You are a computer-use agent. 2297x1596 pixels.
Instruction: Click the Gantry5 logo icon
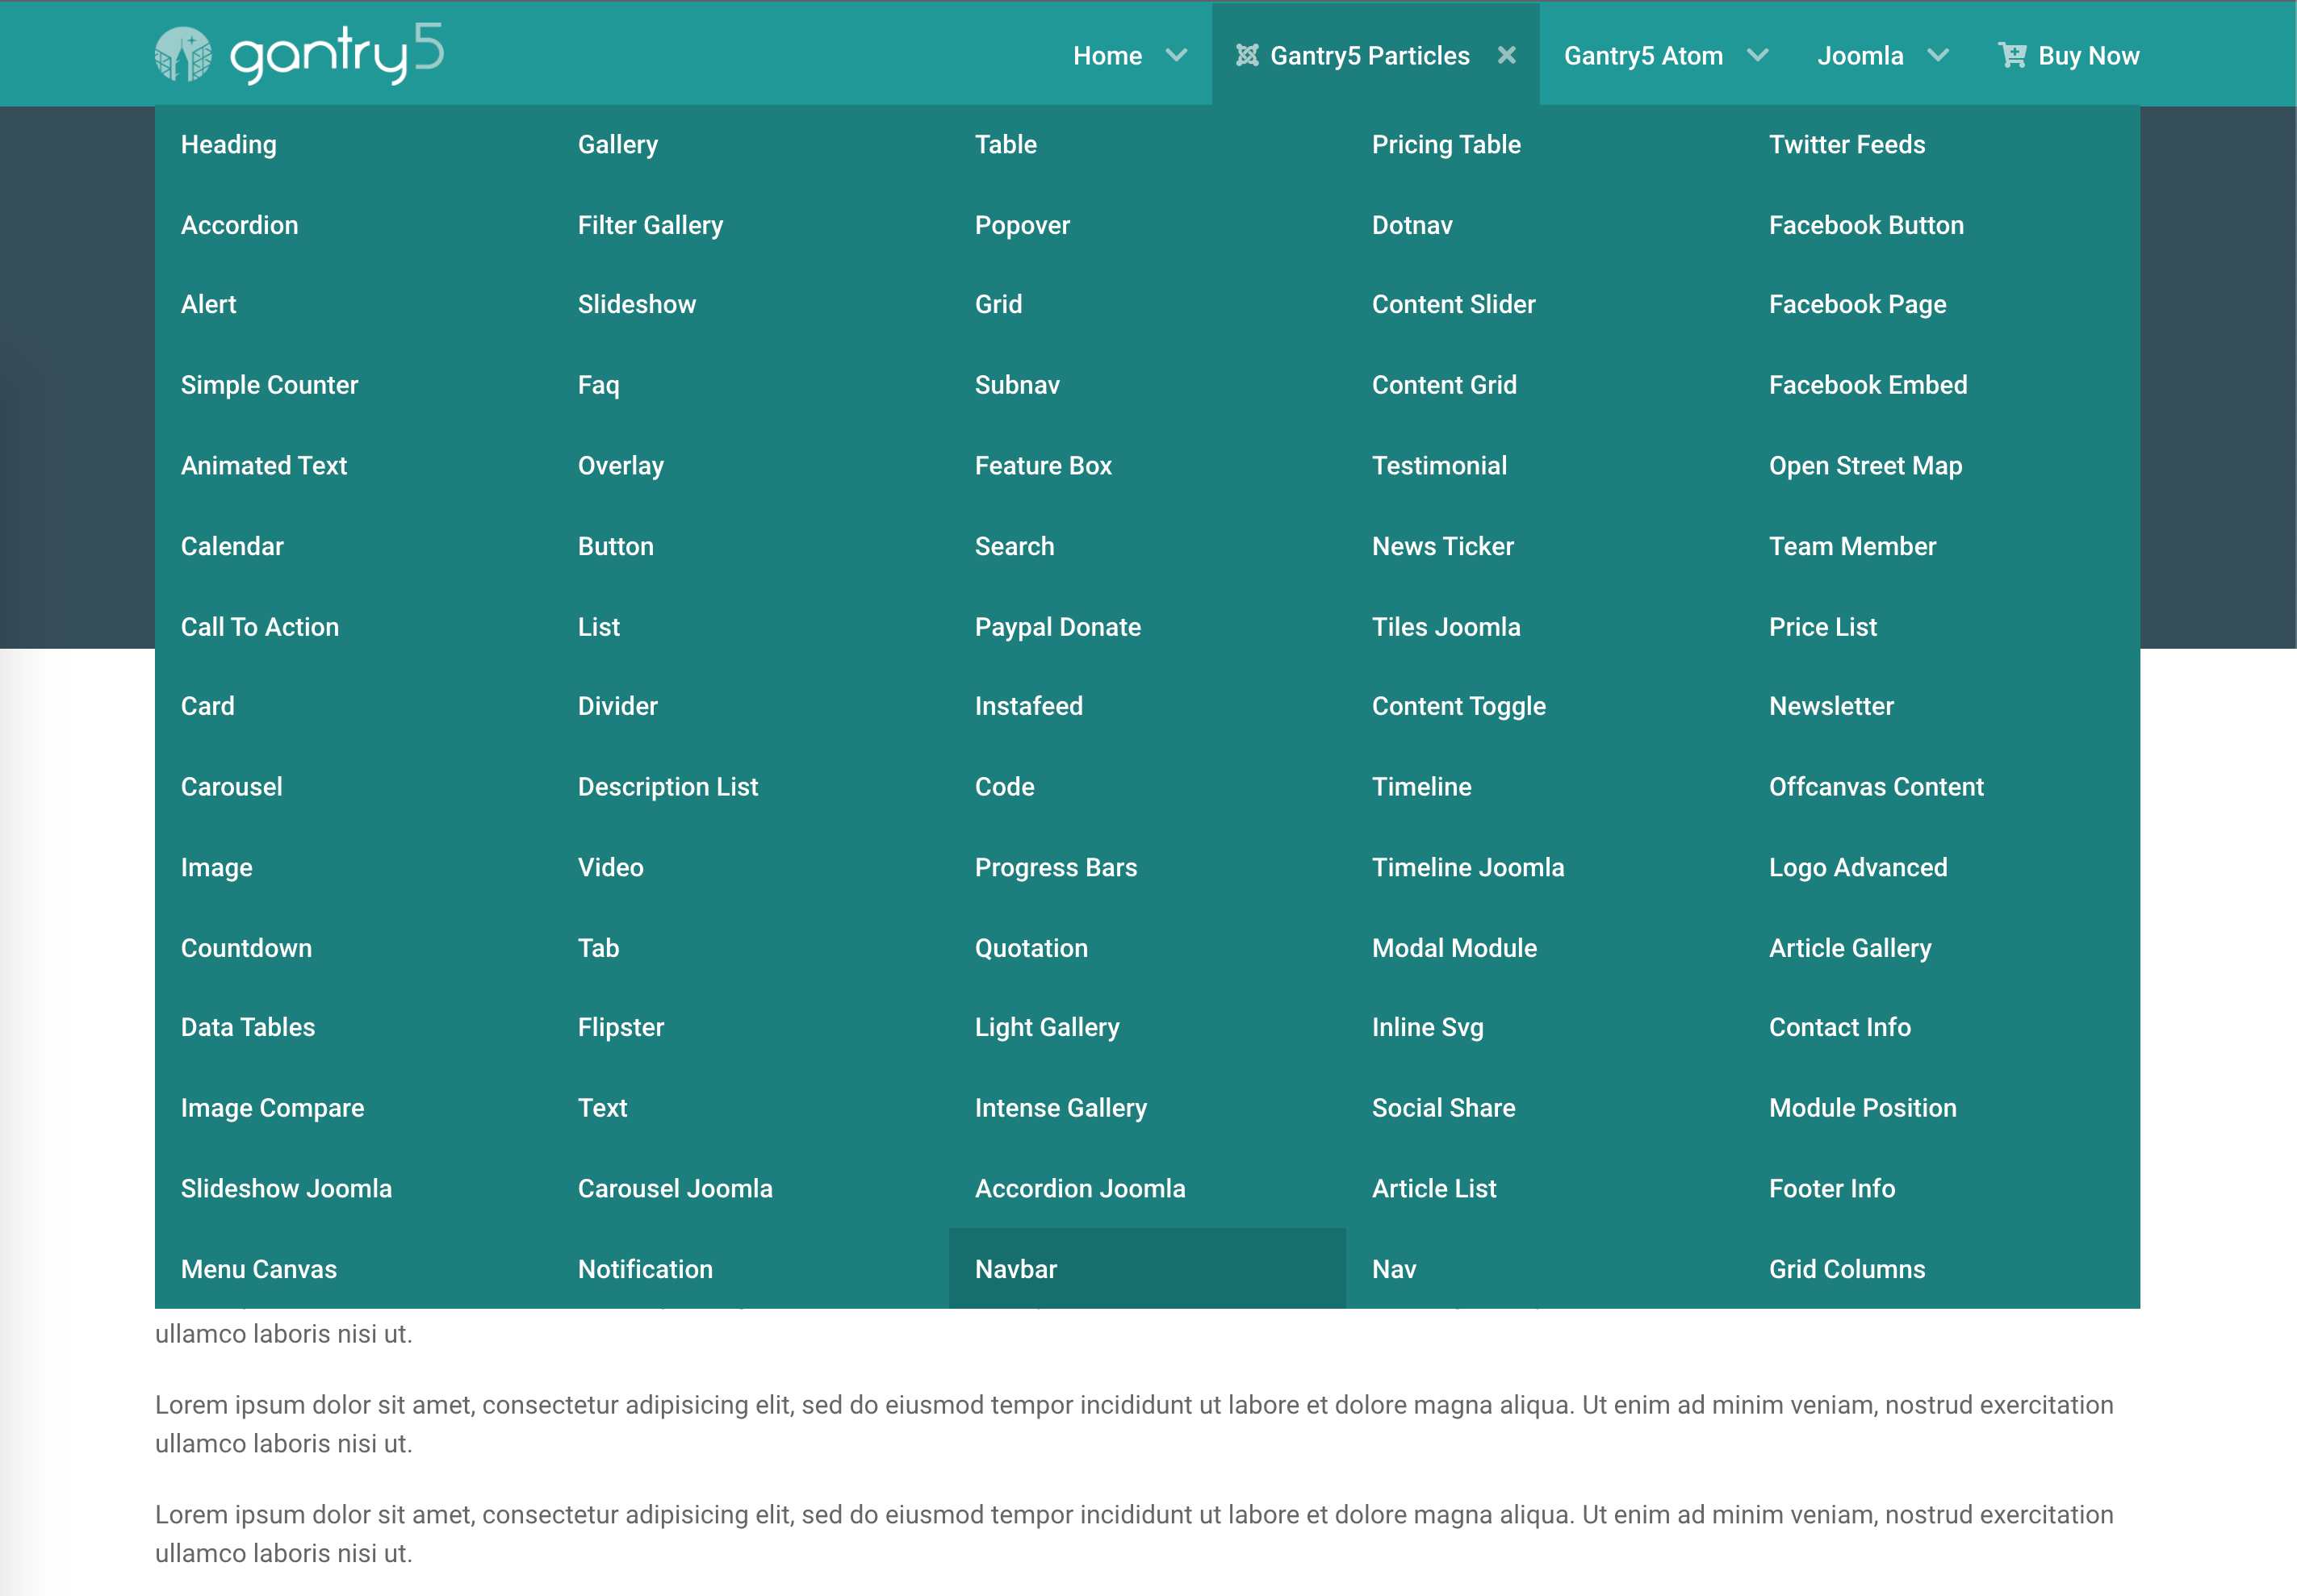183,54
